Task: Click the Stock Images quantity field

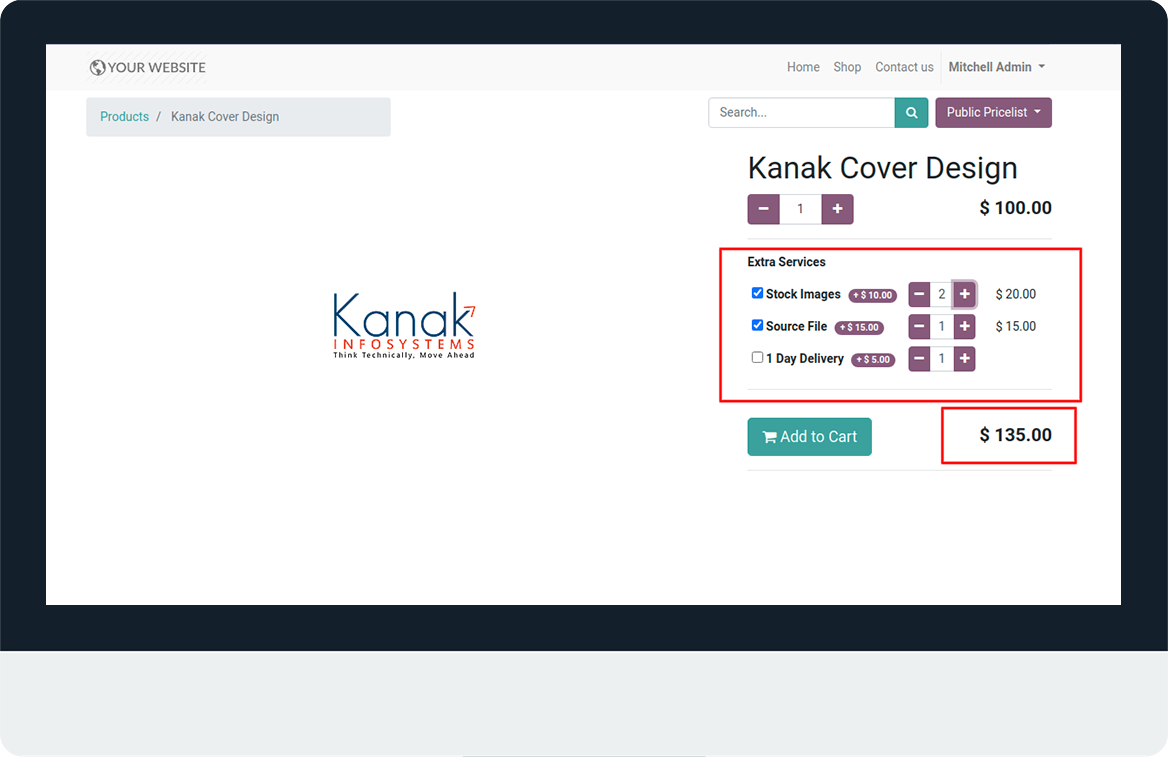Action: coord(942,294)
